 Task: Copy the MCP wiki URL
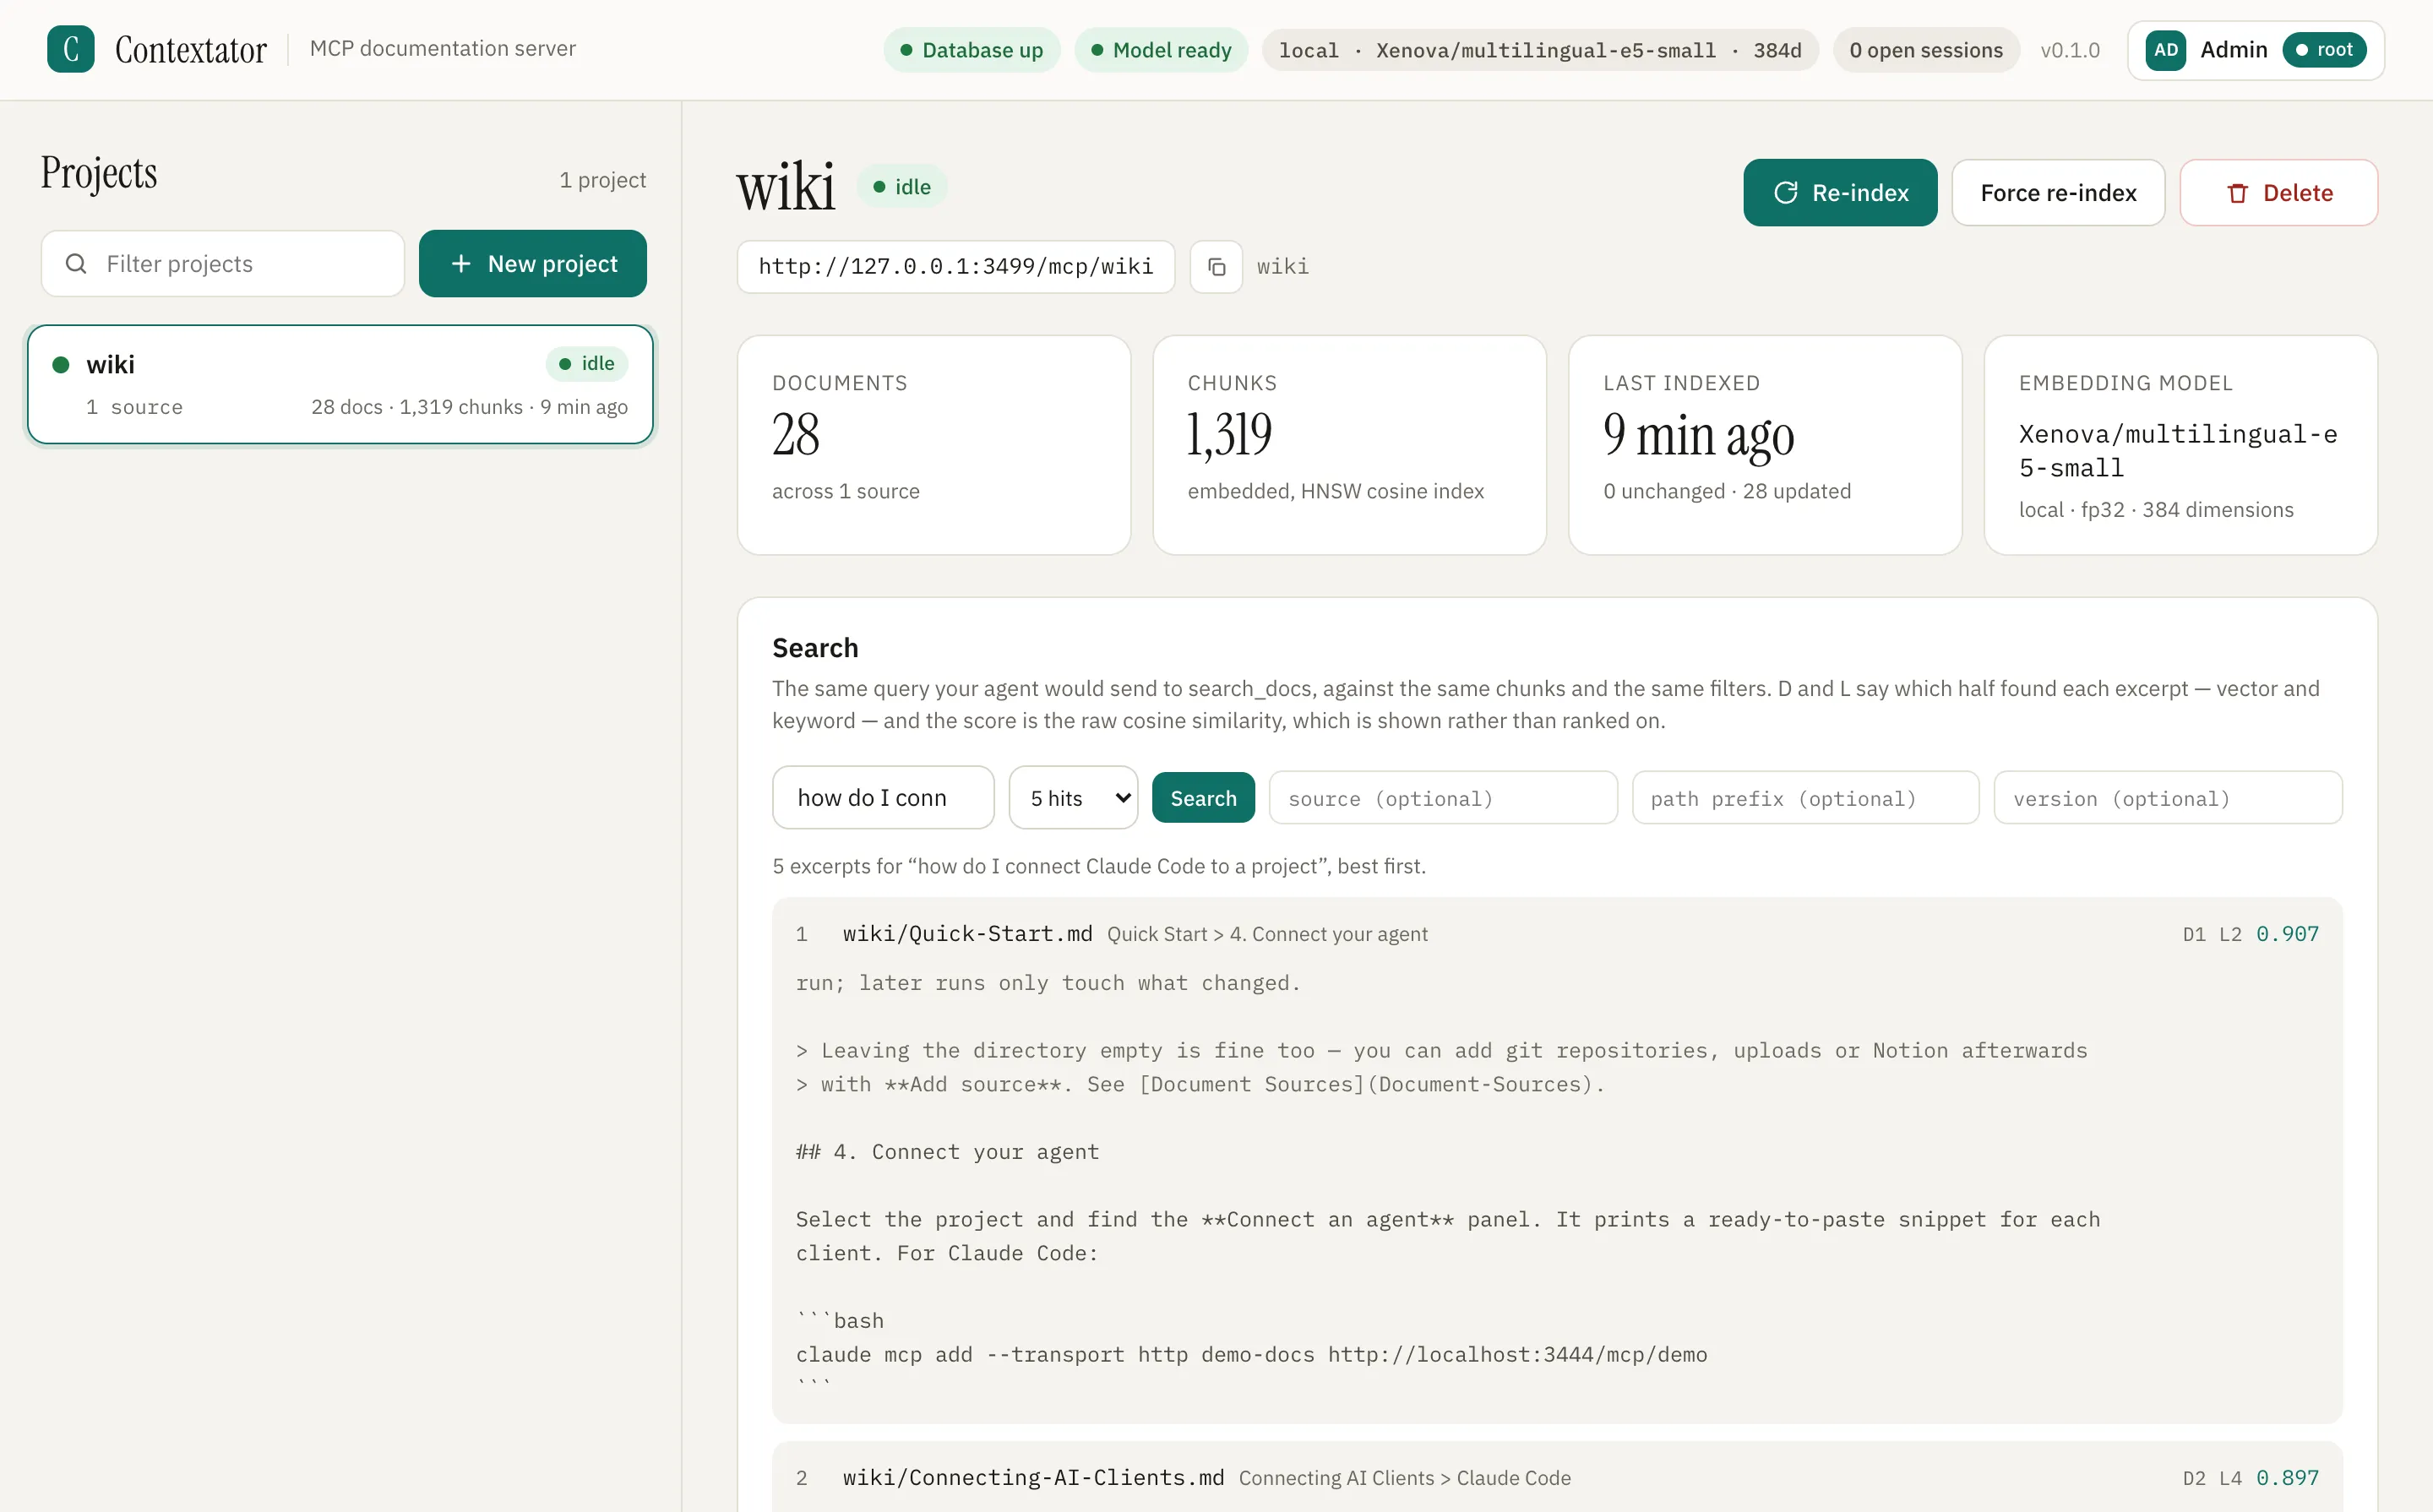pyautogui.click(x=1216, y=267)
